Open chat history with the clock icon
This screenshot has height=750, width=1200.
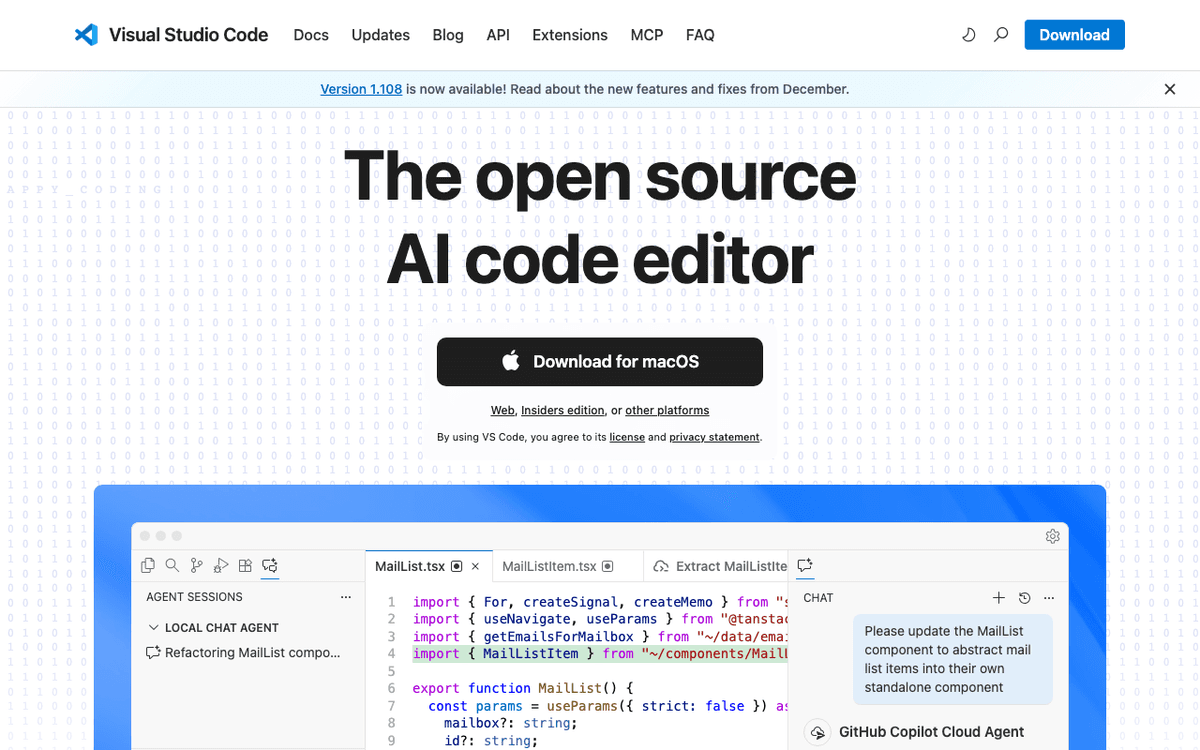[x=1024, y=597]
